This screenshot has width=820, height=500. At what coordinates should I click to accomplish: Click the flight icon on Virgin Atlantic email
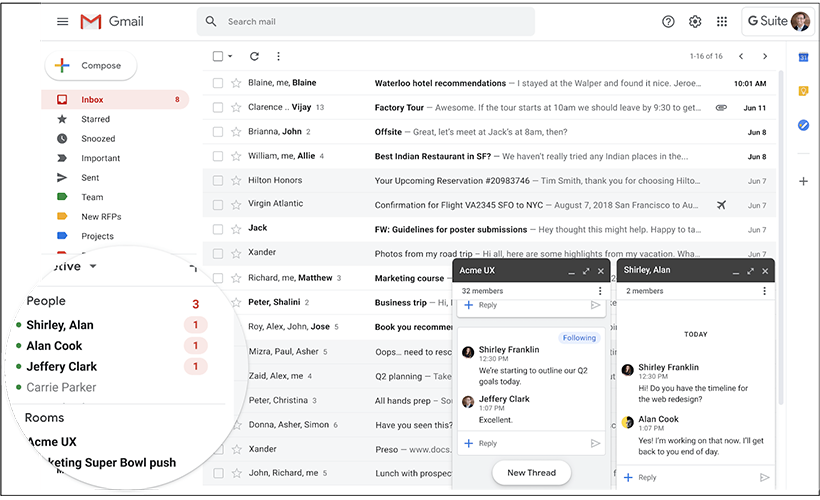coord(721,205)
